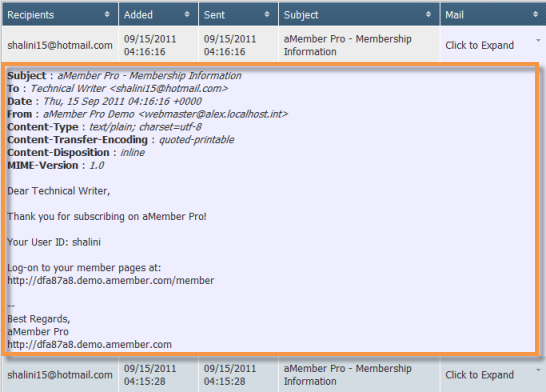Click 'Click to Expand' in 04:16:16 row
Screen dimensions: 546x392
pyautogui.click(x=479, y=45)
